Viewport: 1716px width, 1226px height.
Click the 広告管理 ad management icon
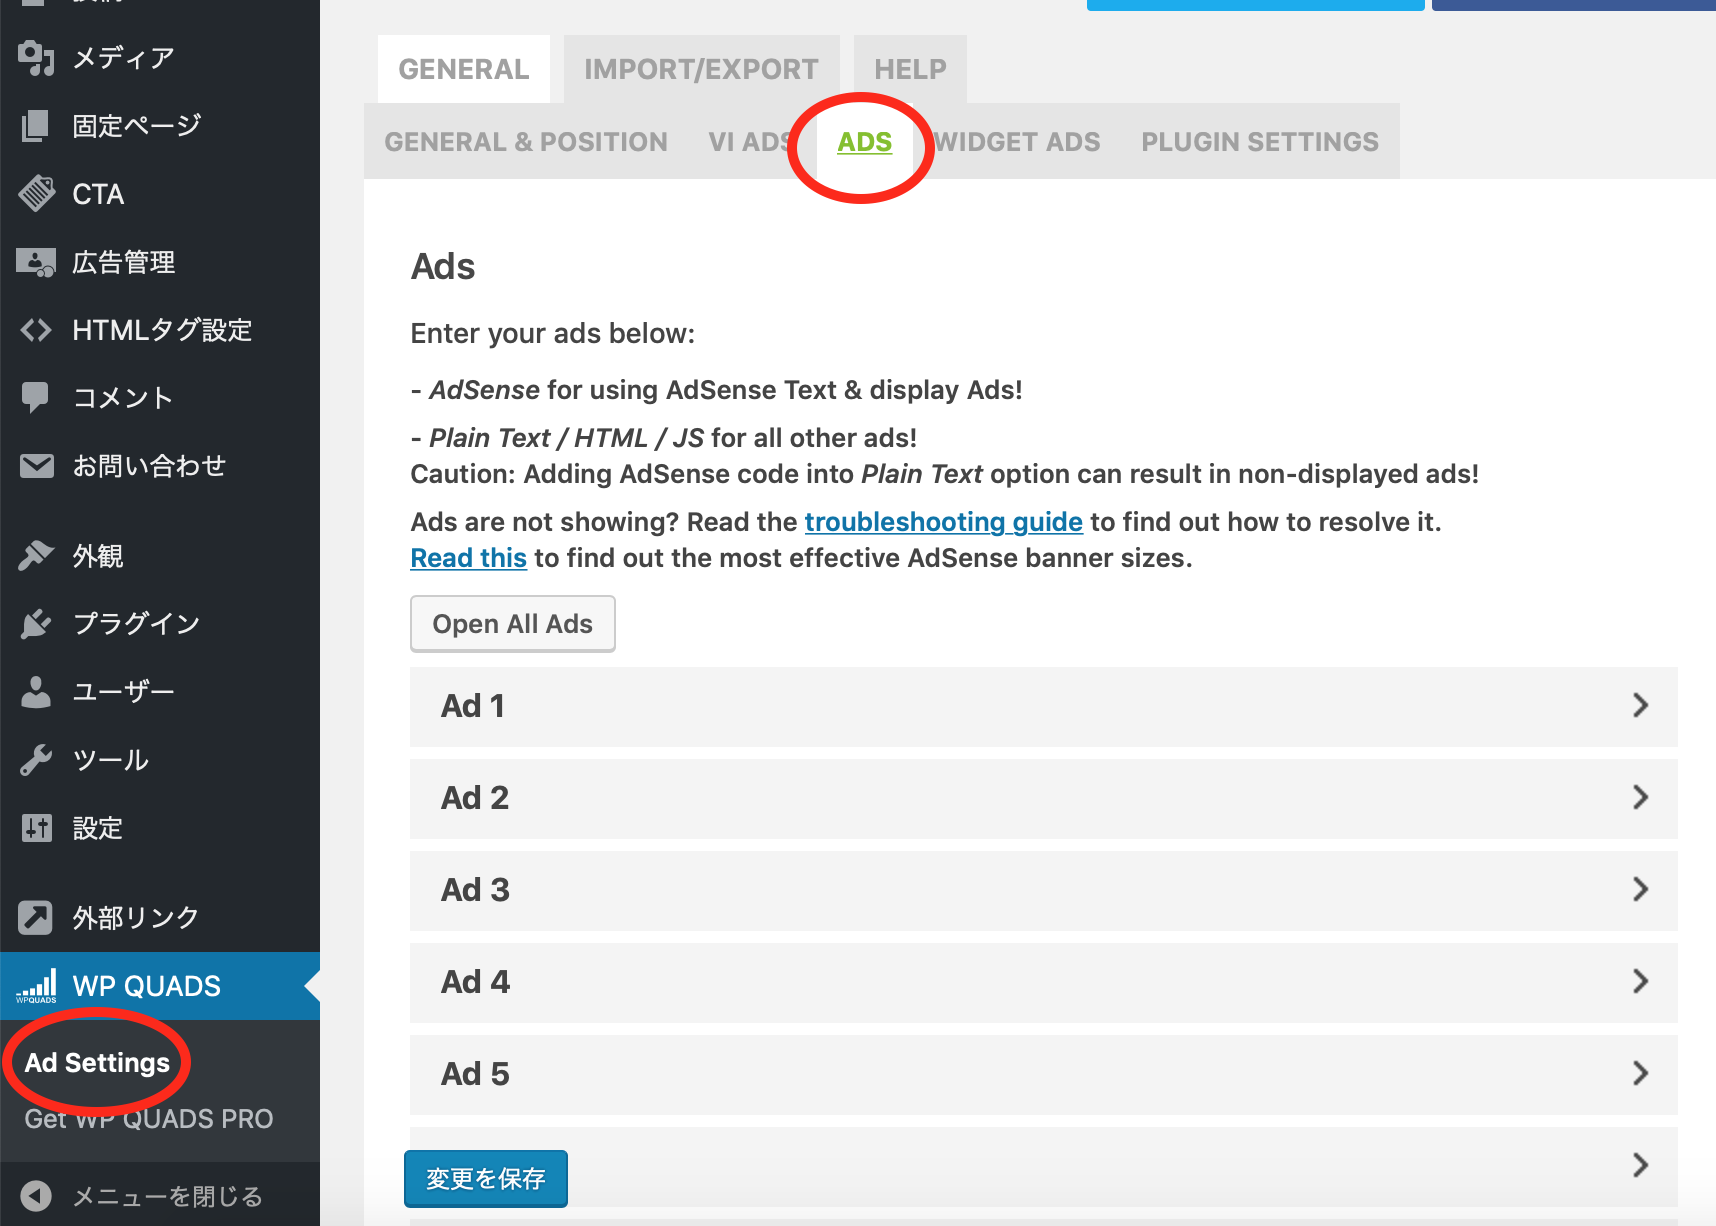tap(36, 262)
